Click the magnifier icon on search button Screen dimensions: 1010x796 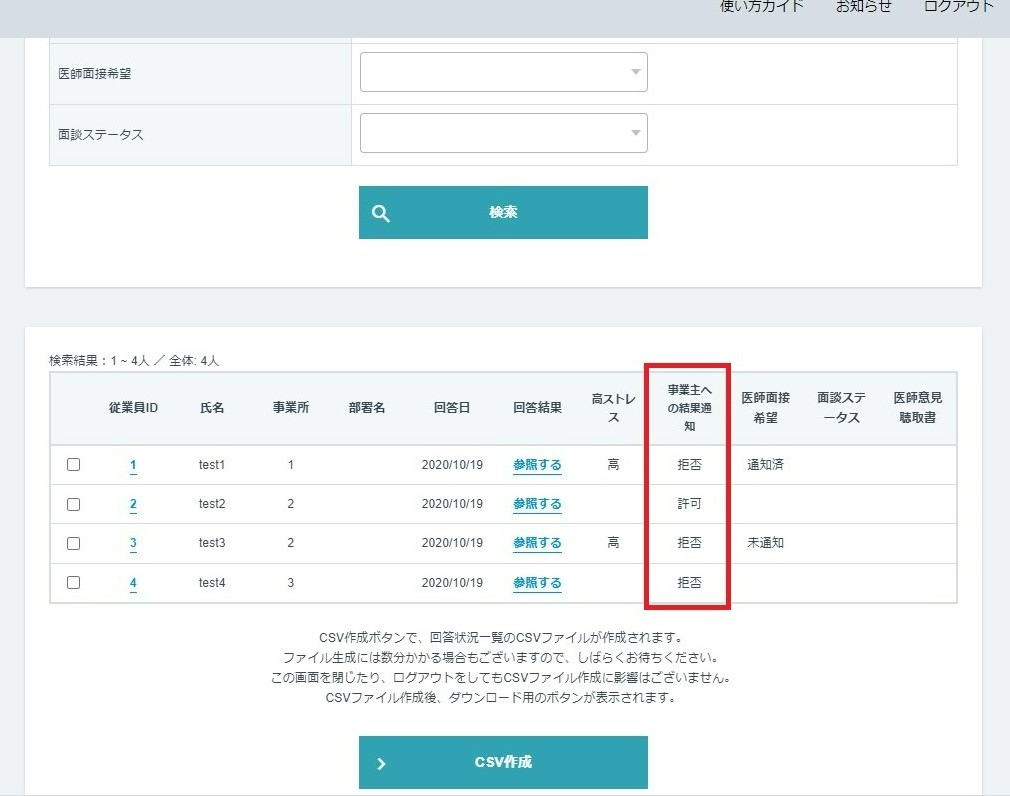point(381,213)
